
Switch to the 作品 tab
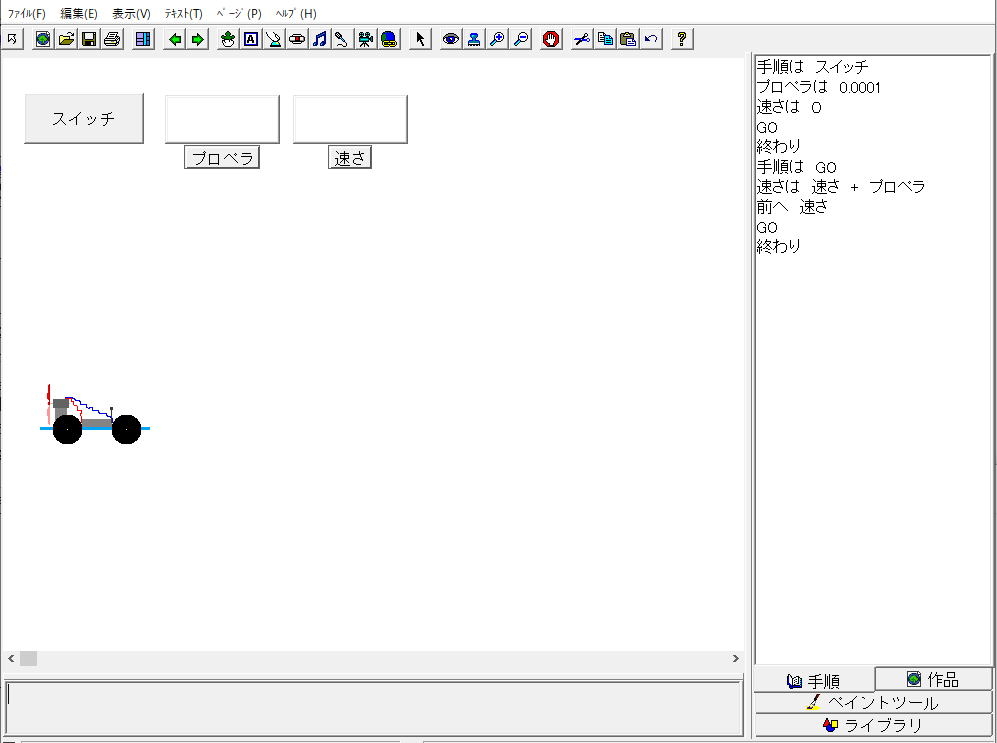(933, 679)
